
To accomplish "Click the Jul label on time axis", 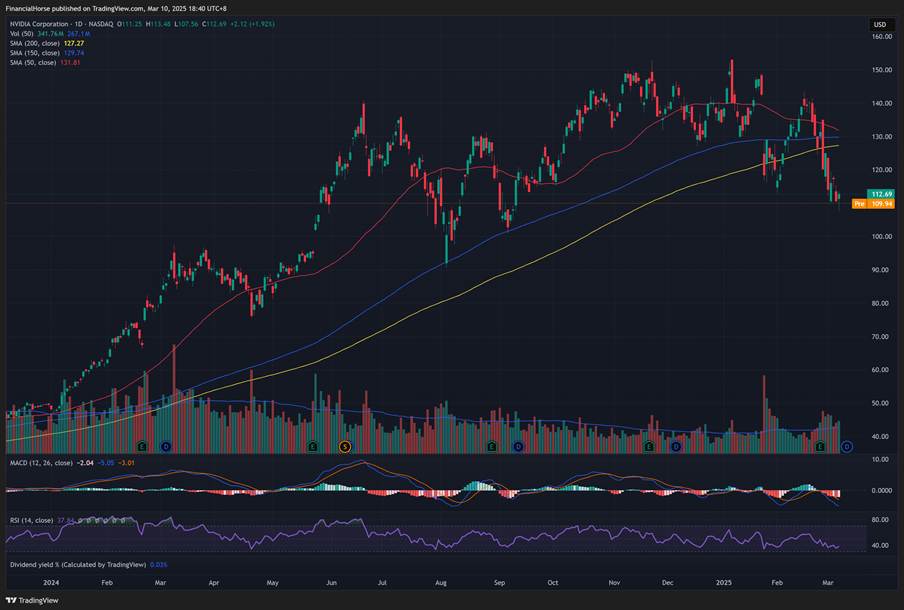I will [x=382, y=583].
